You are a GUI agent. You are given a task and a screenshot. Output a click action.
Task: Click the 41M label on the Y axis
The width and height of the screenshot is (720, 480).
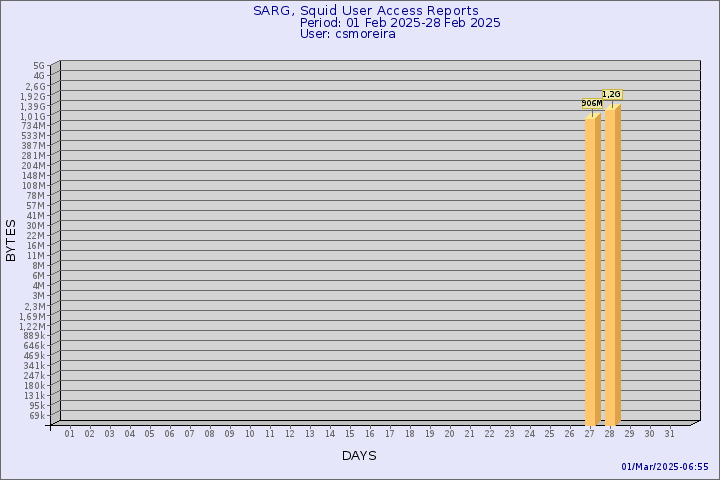(x=37, y=215)
